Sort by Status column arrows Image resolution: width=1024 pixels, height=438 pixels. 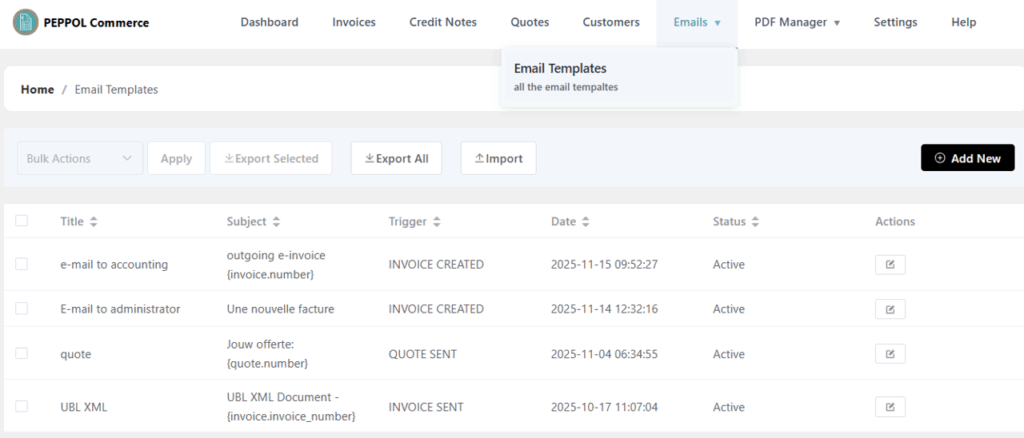coord(755,222)
